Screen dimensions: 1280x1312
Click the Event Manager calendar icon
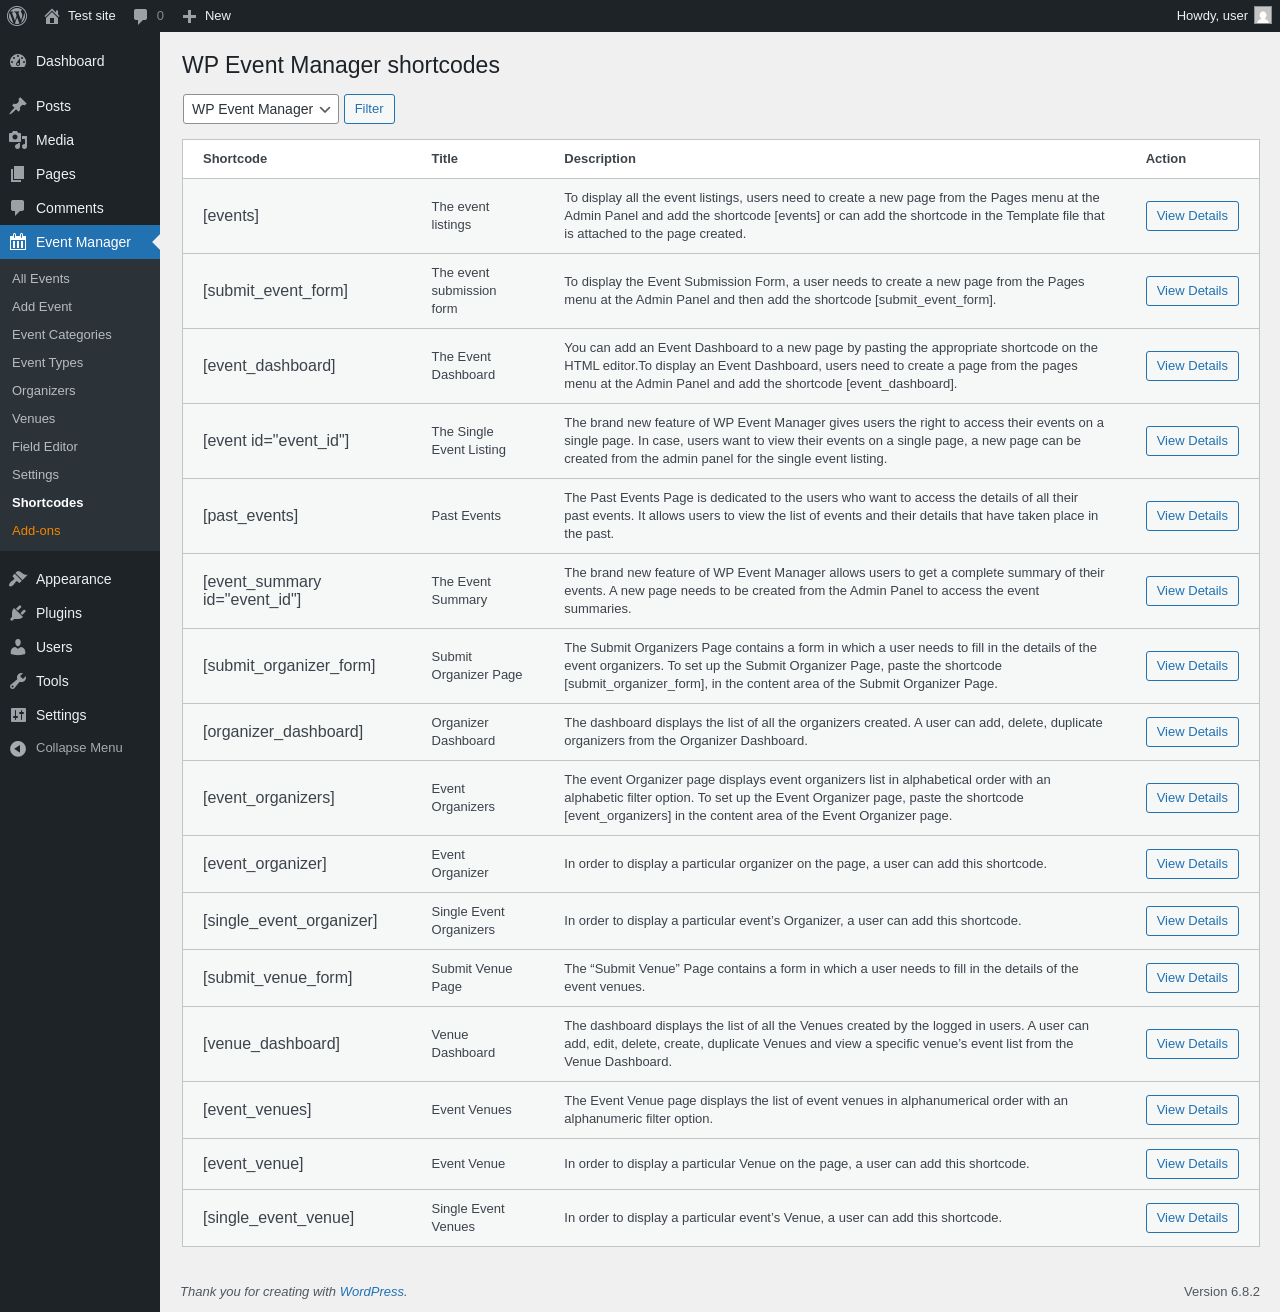(x=18, y=242)
